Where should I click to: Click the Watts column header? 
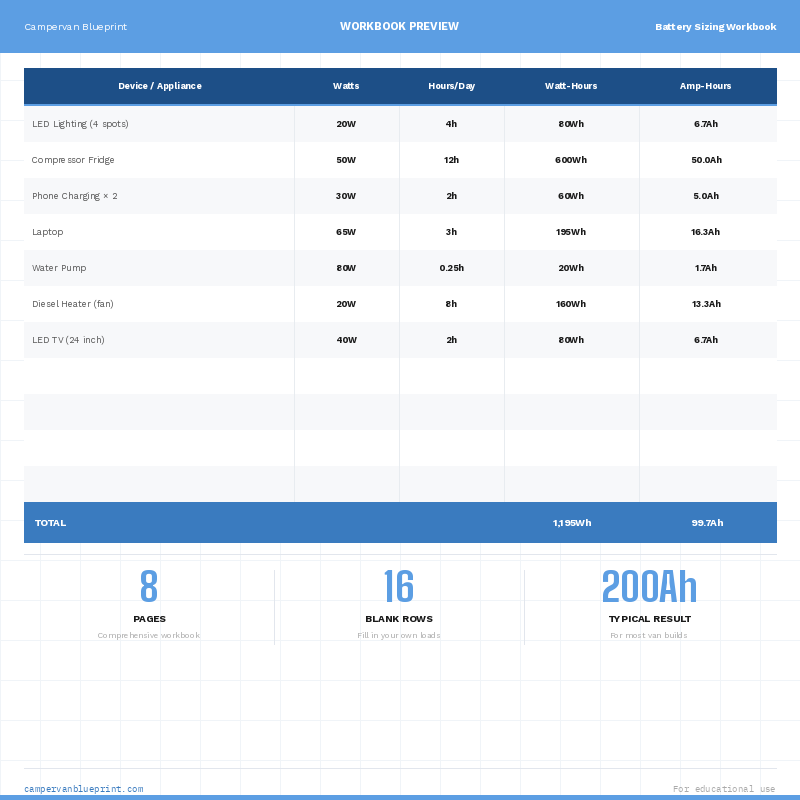point(346,86)
